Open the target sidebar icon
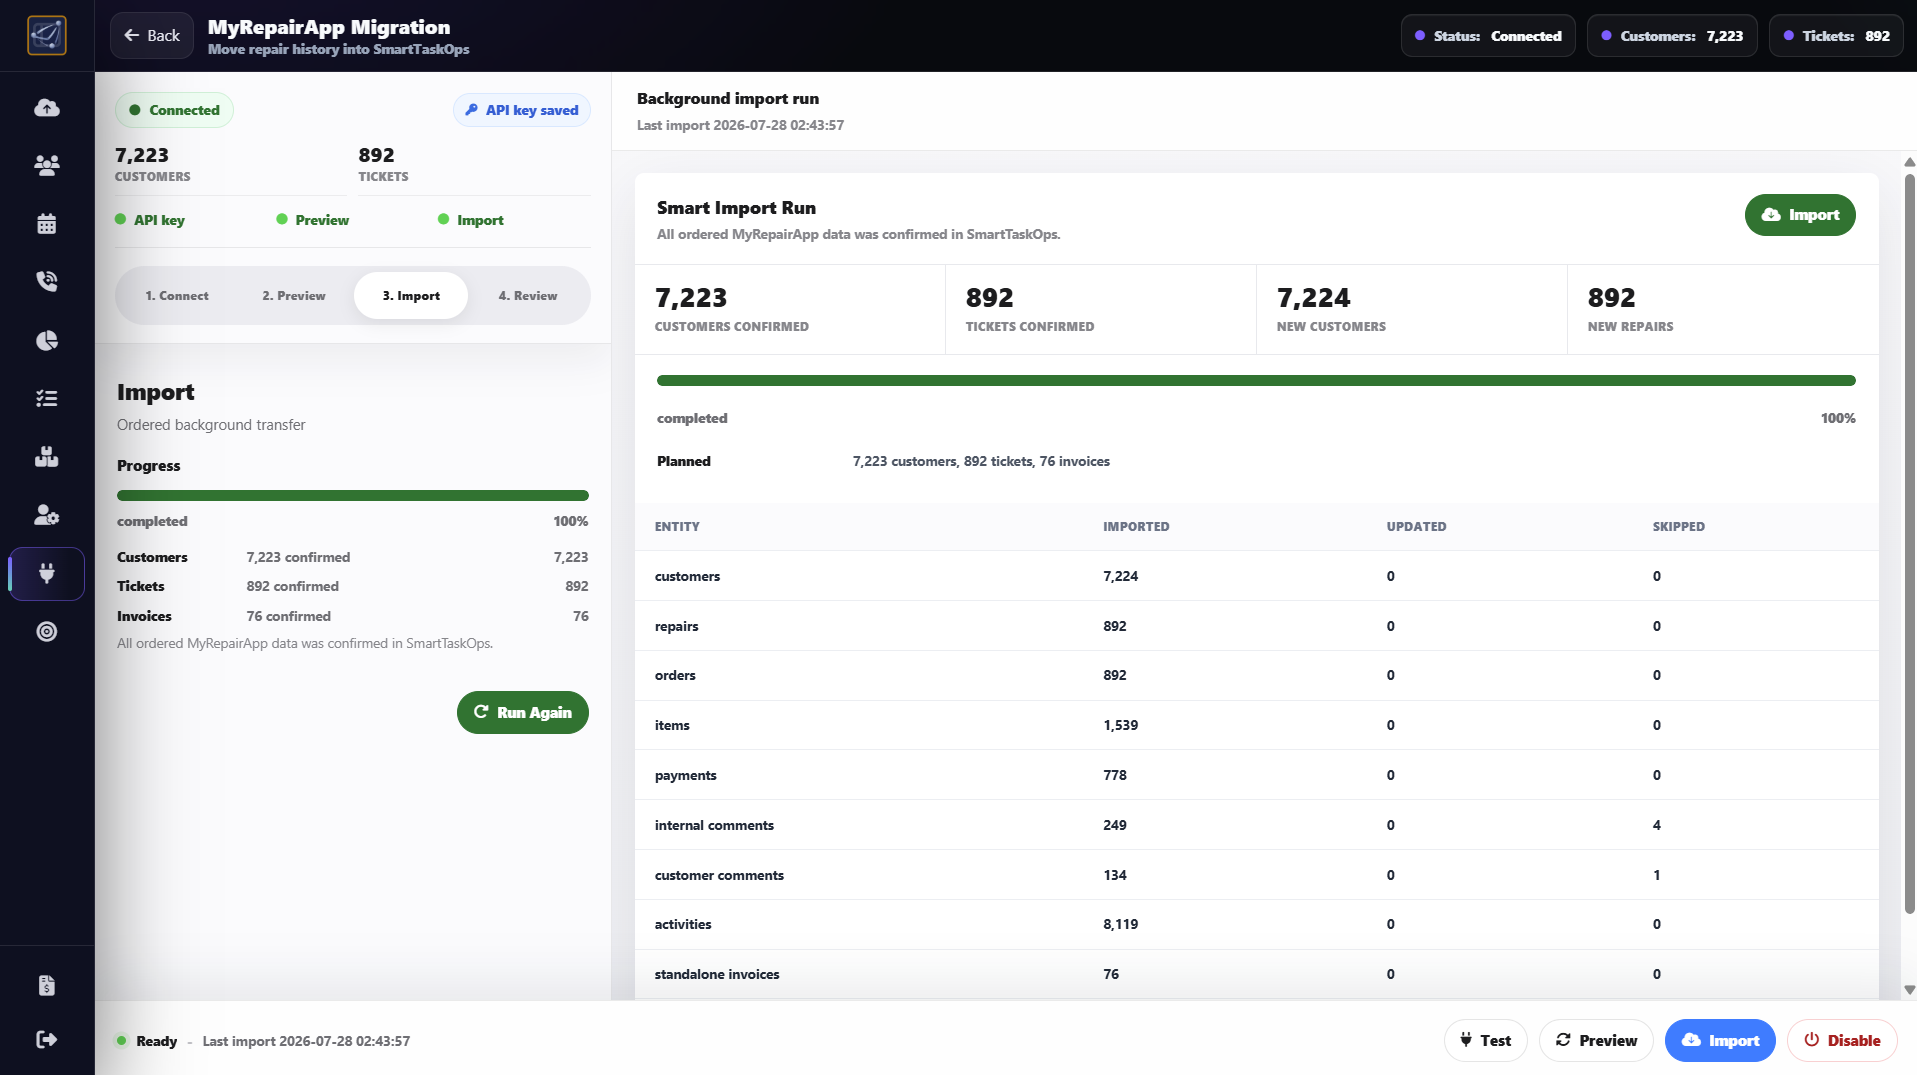 pos(47,631)
